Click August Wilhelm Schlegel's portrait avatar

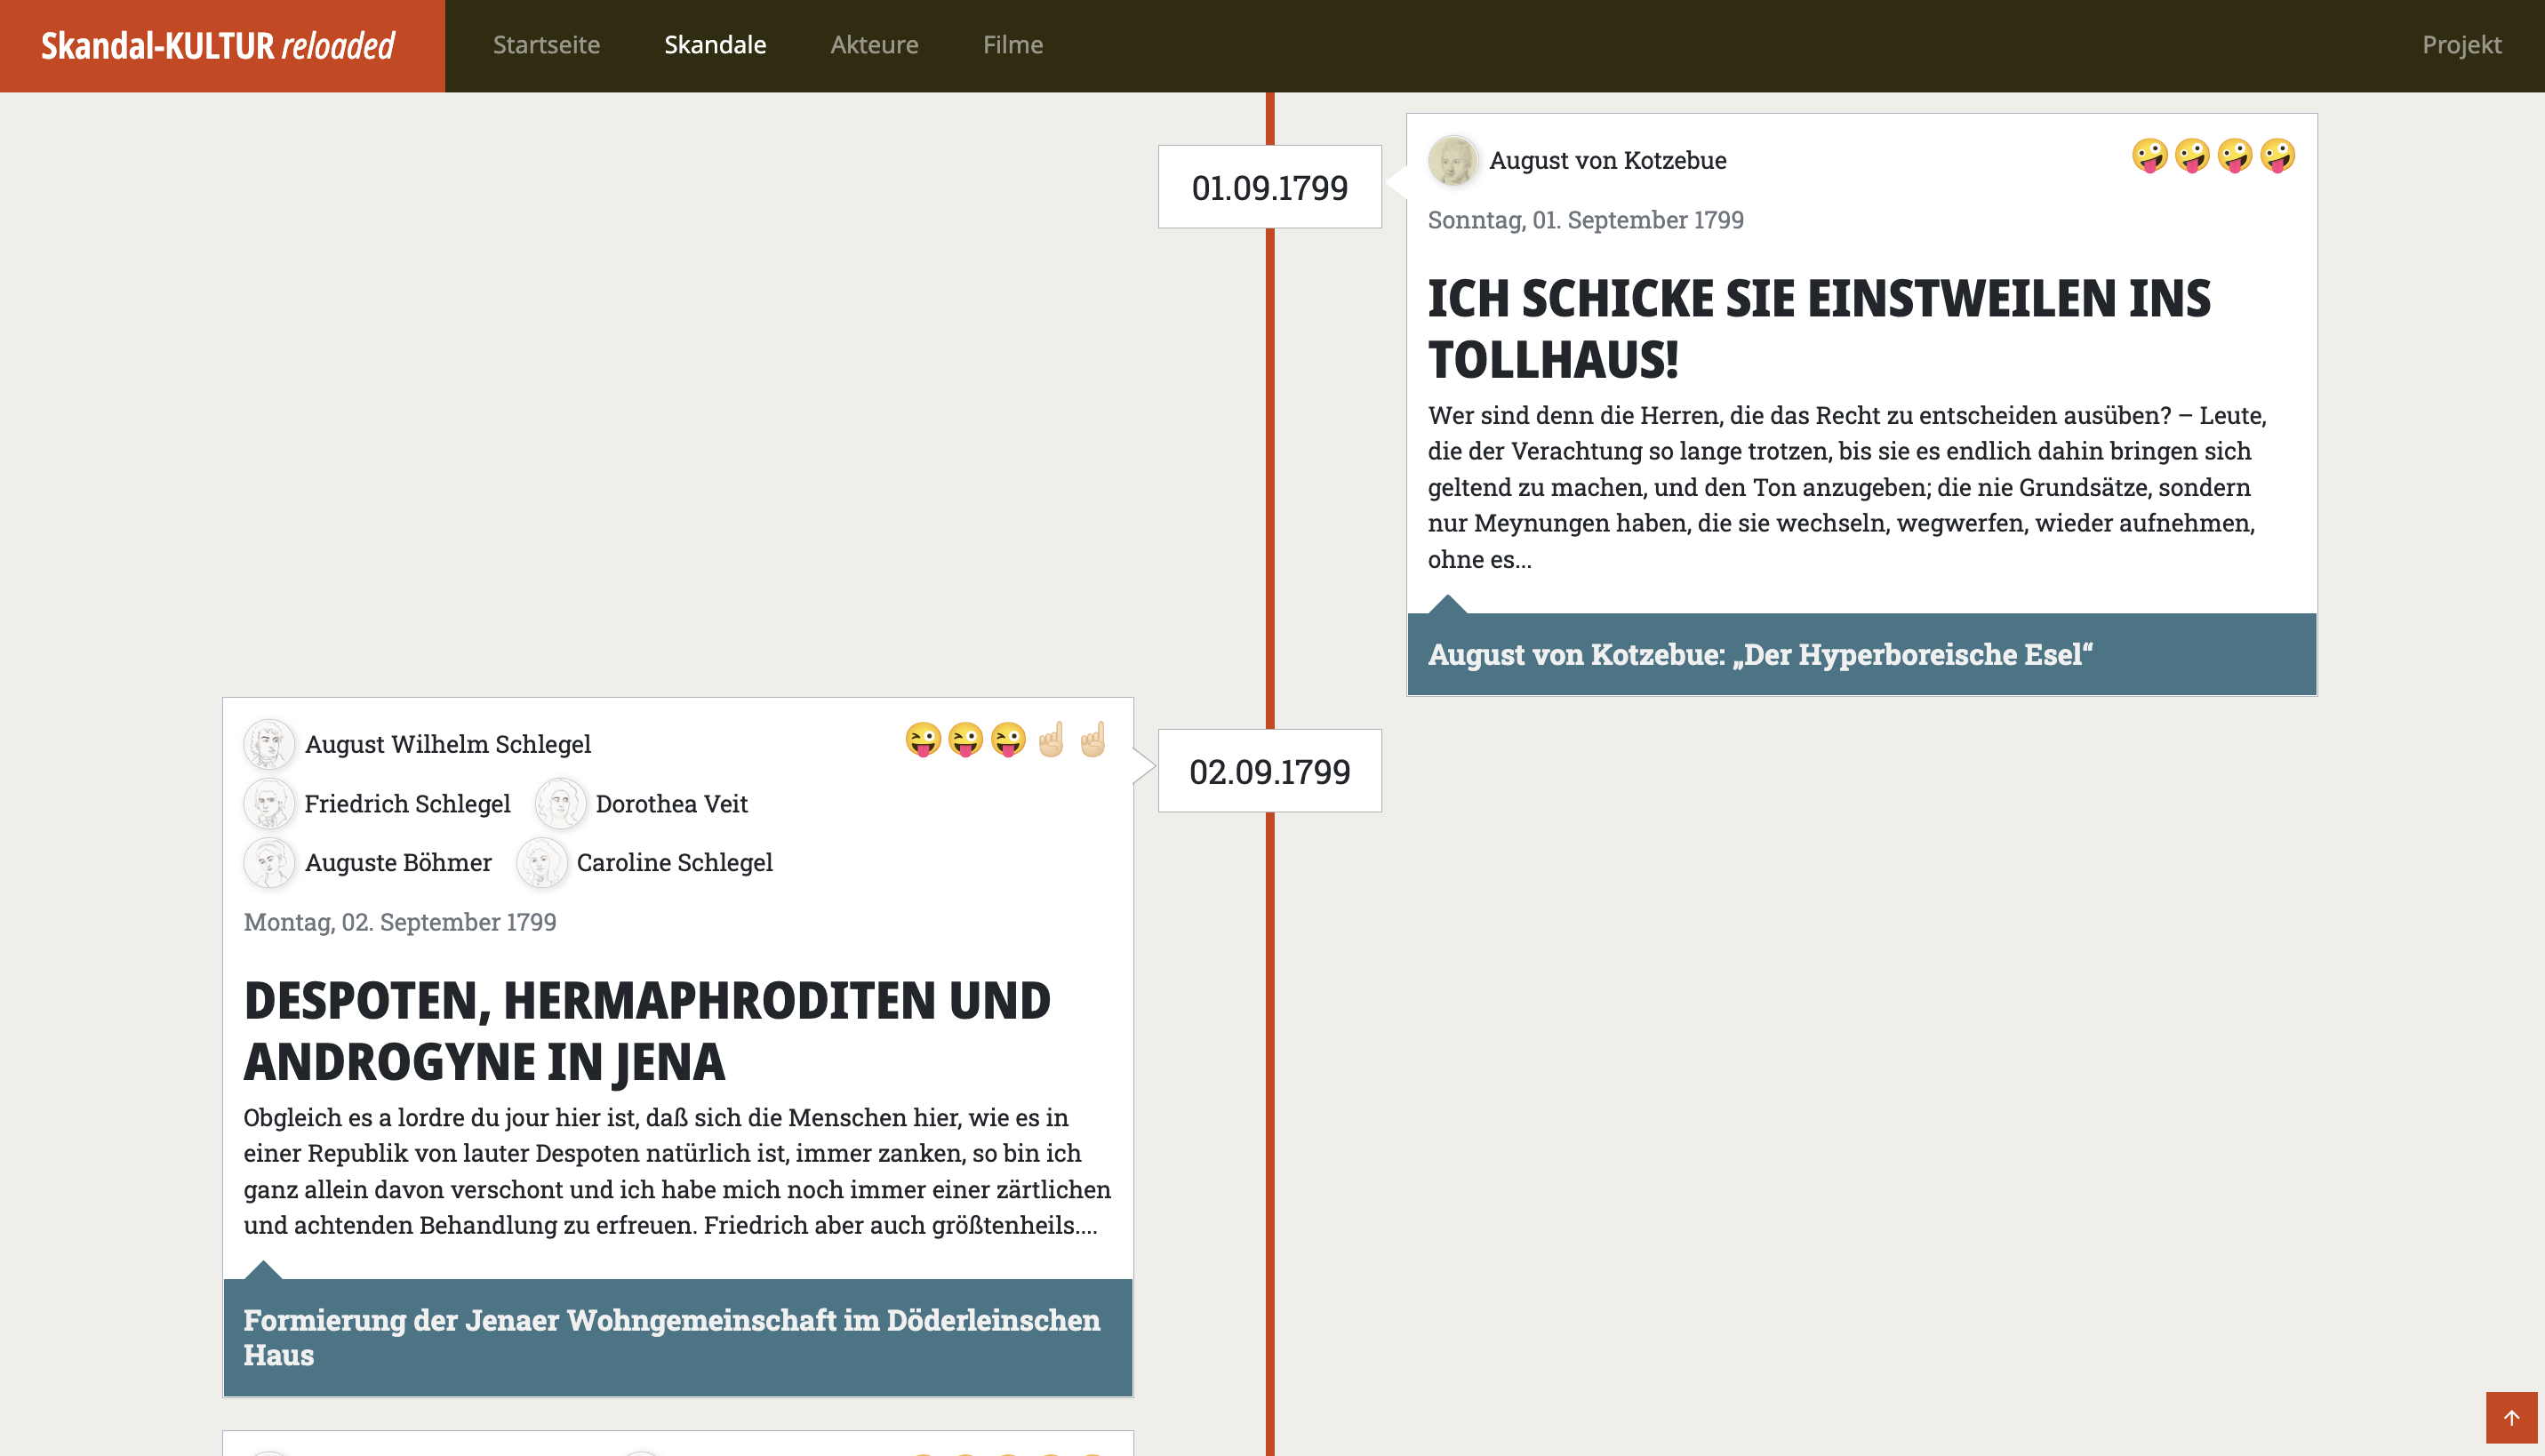tap(269, 744)
